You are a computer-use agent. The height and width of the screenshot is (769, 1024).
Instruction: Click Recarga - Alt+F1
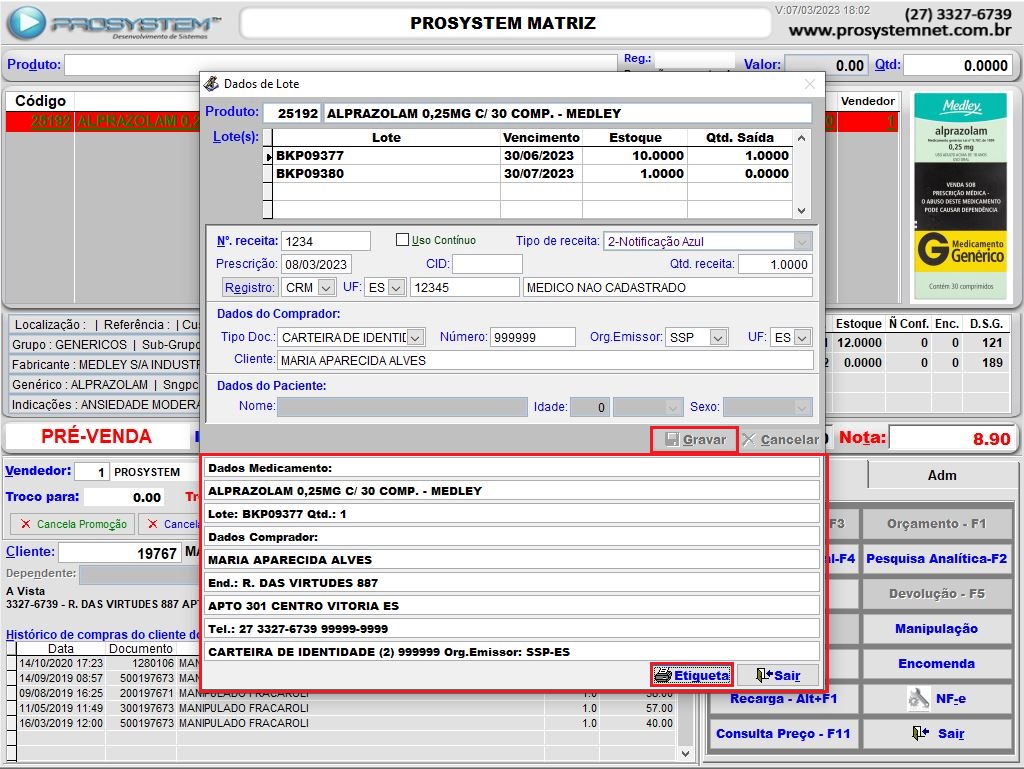(784, 698)
